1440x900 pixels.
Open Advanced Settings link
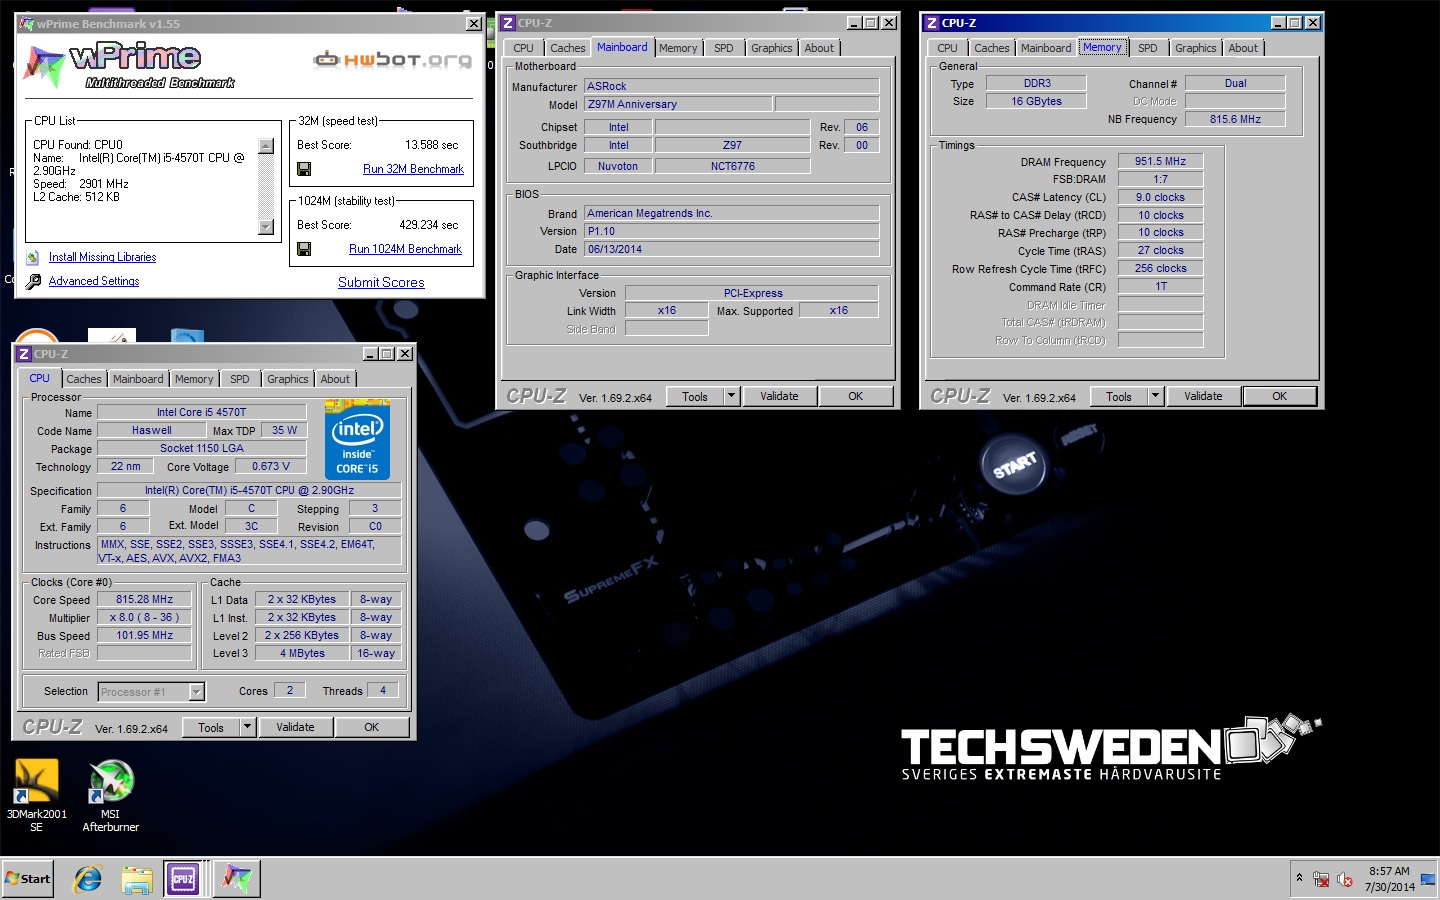(94, 281)
